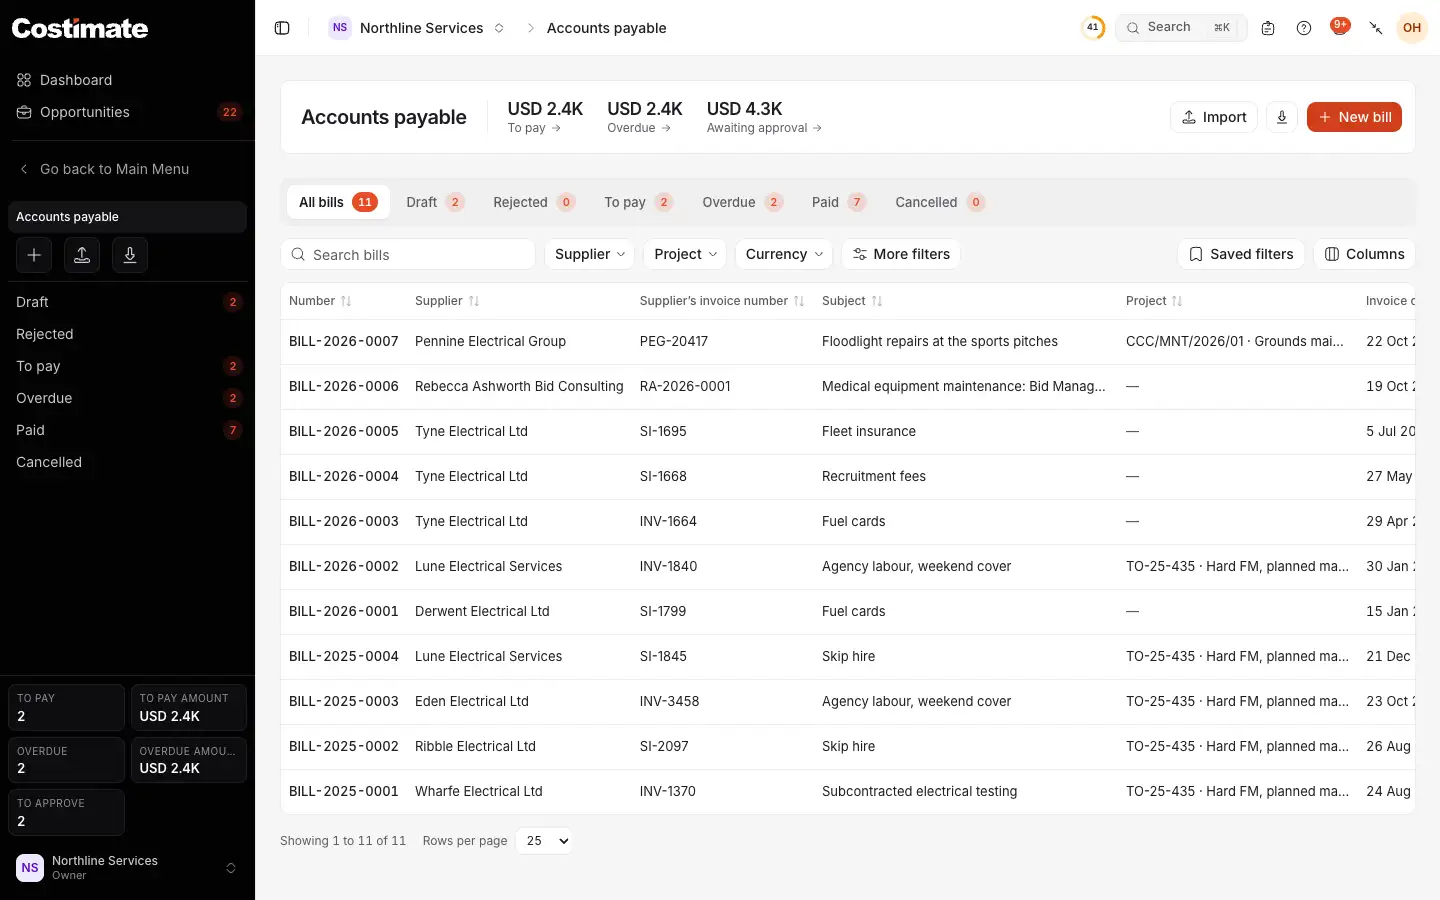This screenshot has height=900, width=1440.
Task: Click the progress ring showing 41
Action: (1093, 28)
